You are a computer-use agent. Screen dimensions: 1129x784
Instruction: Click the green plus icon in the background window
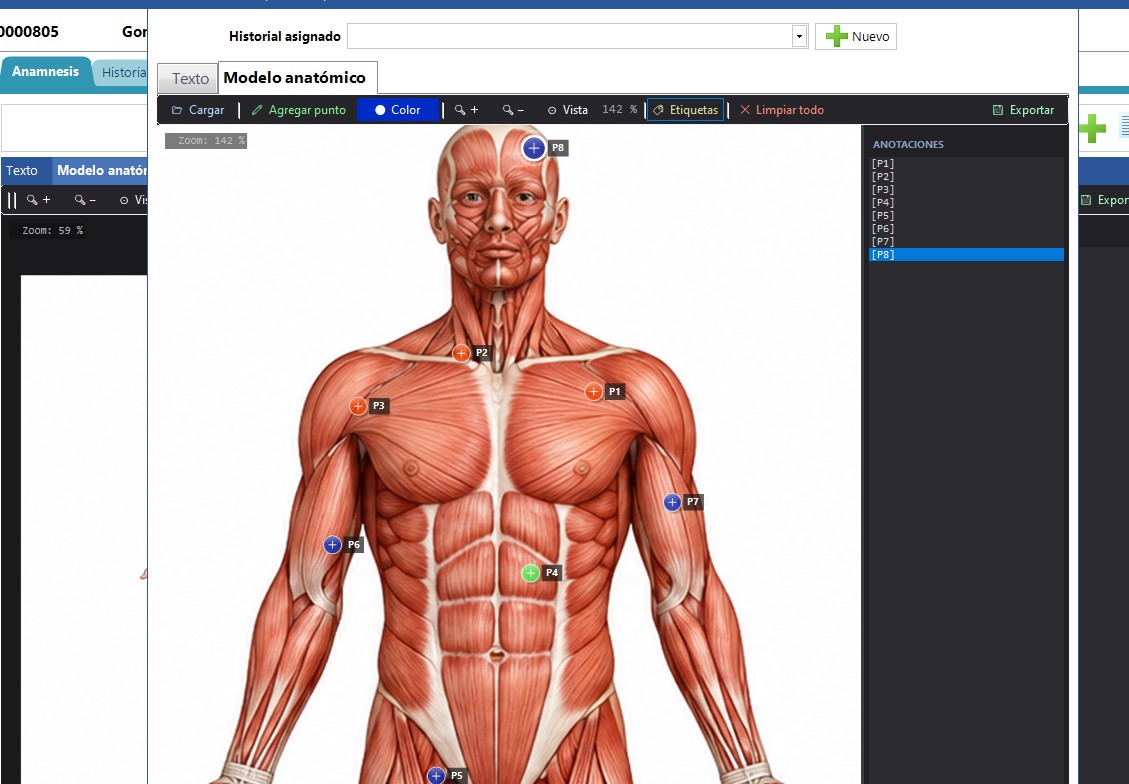[1092, 128]
